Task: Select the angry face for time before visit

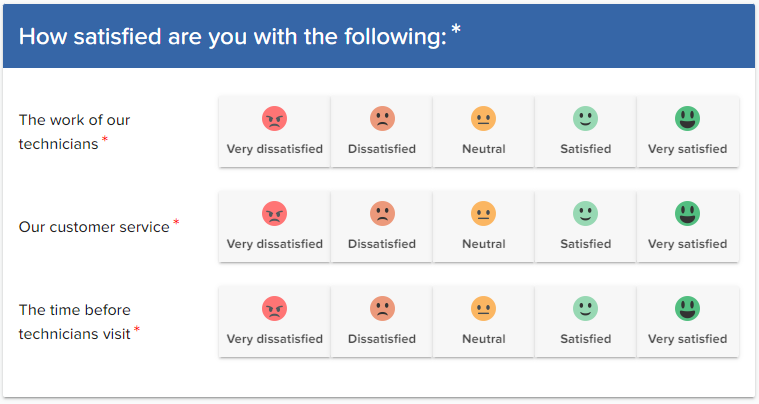Action: (274, 308)
